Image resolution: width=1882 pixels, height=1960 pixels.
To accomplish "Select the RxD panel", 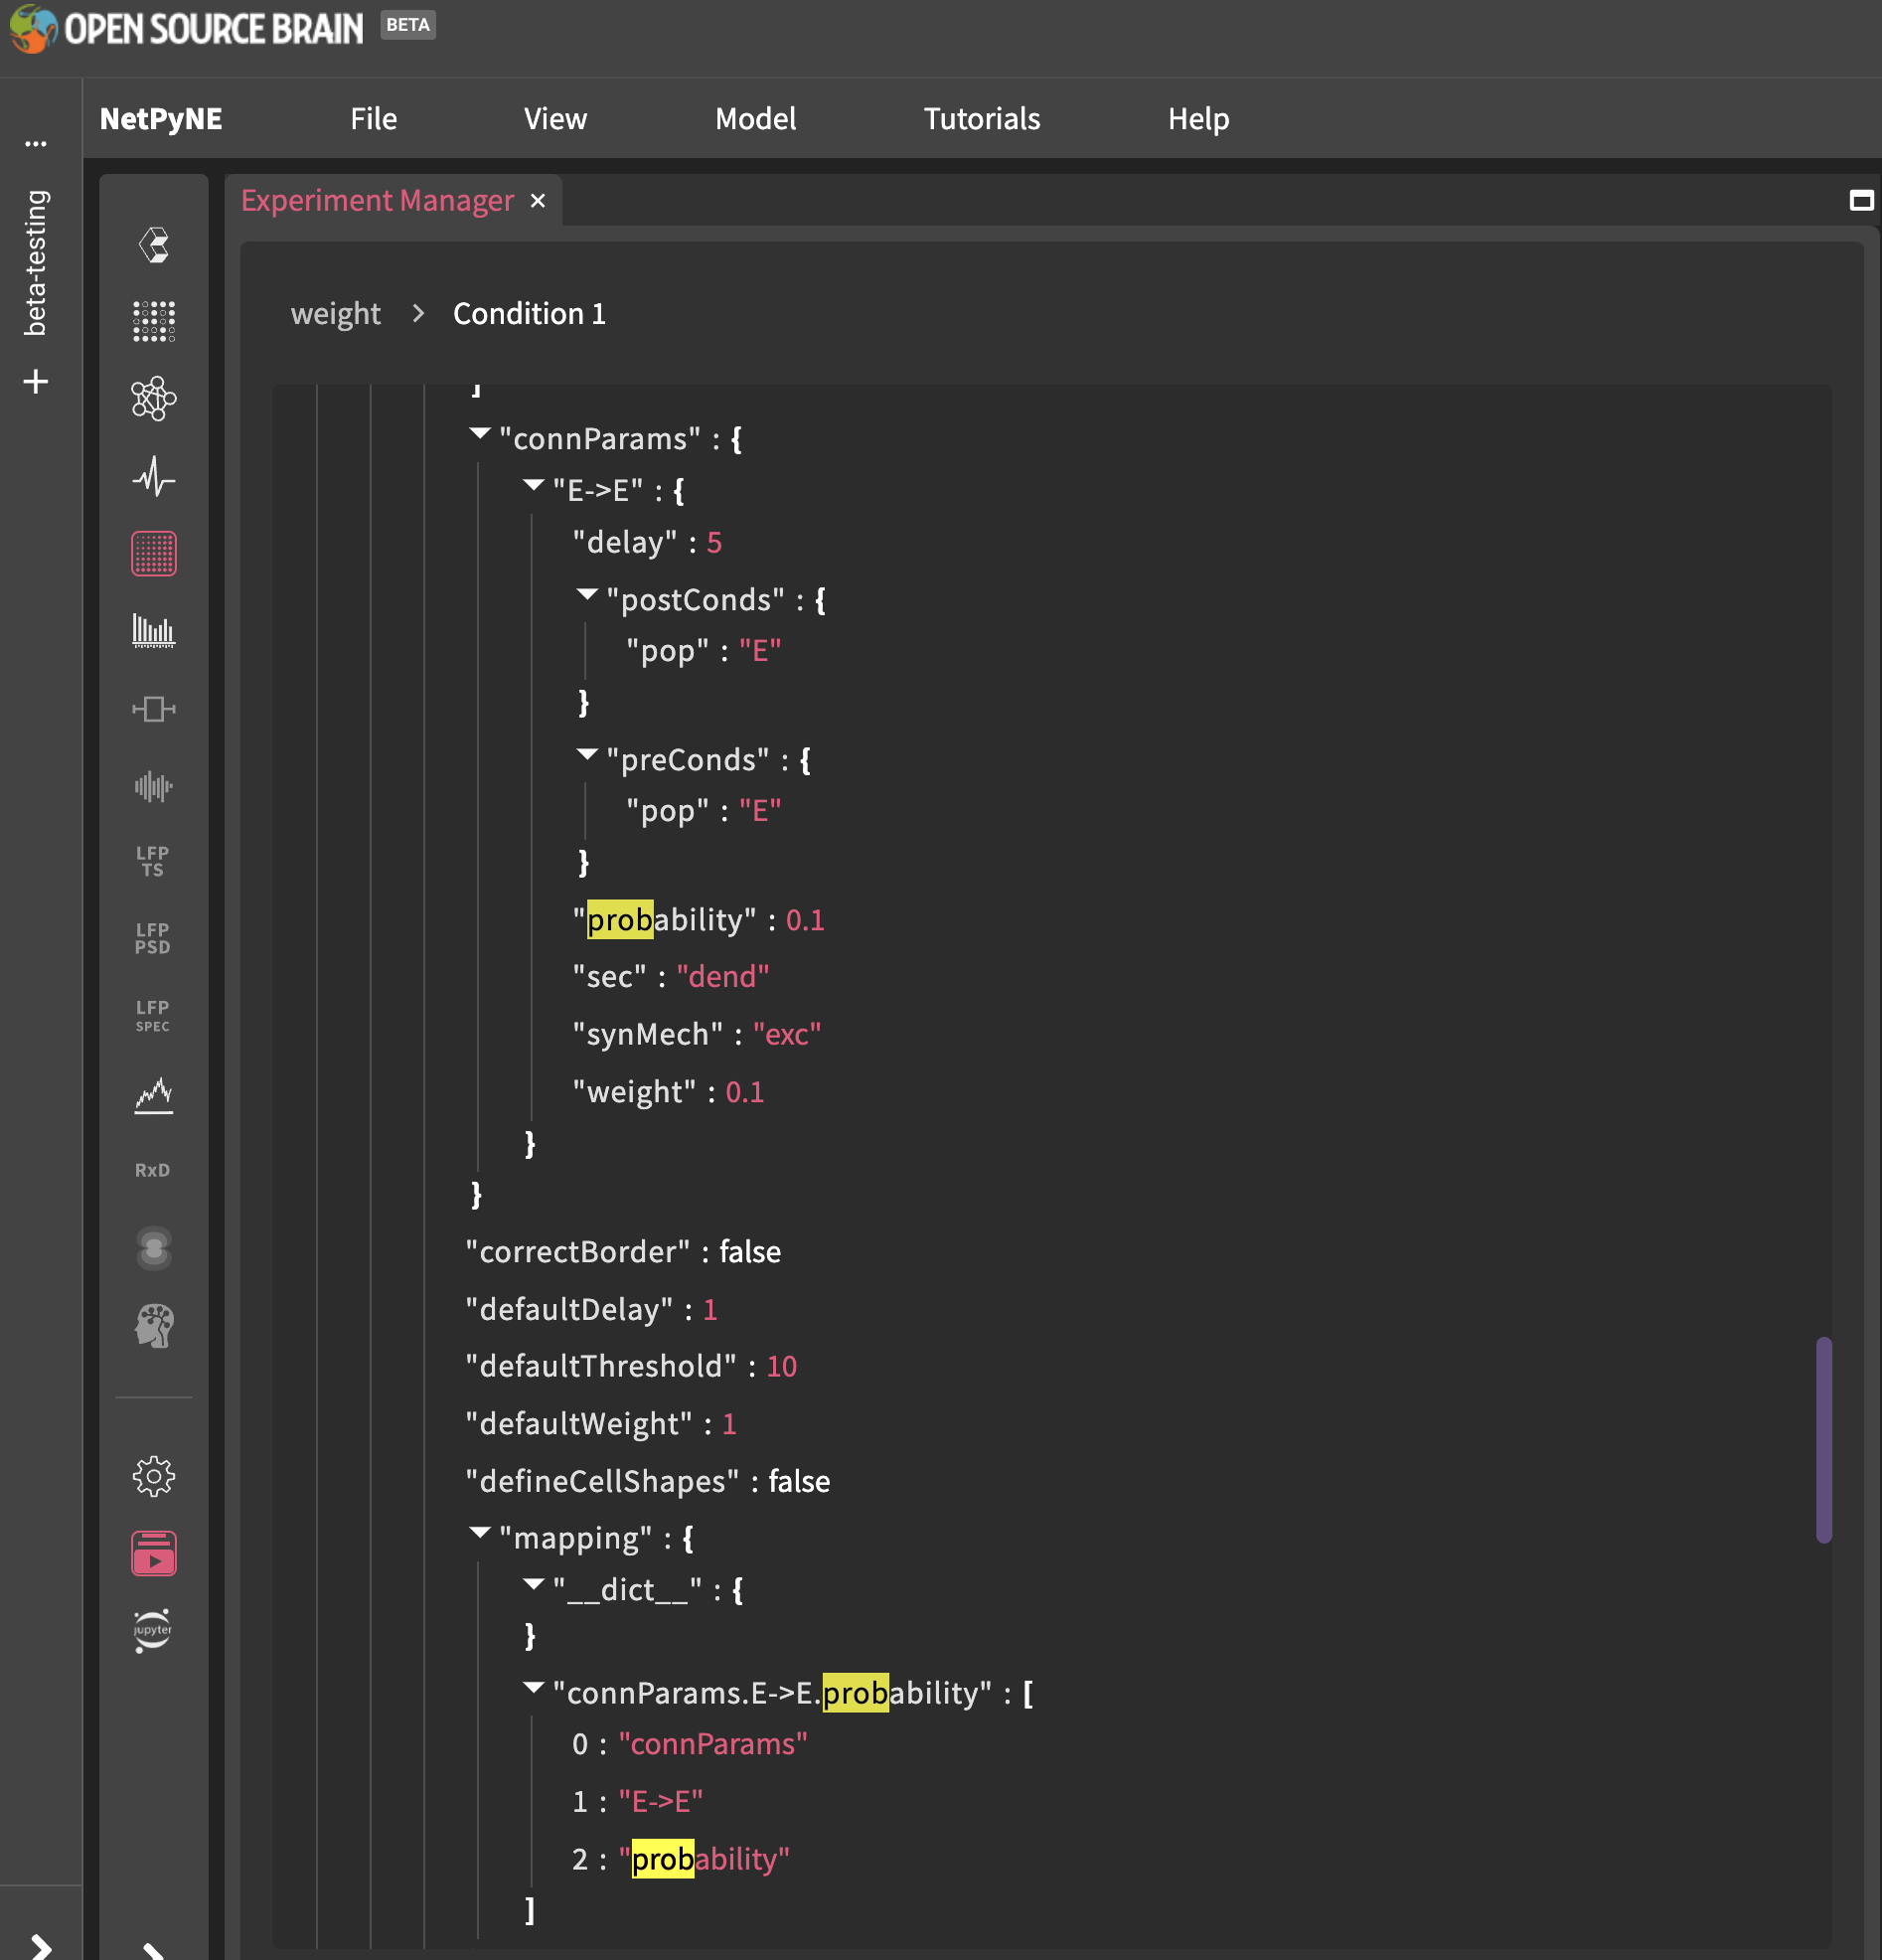I will point(152,1168).
